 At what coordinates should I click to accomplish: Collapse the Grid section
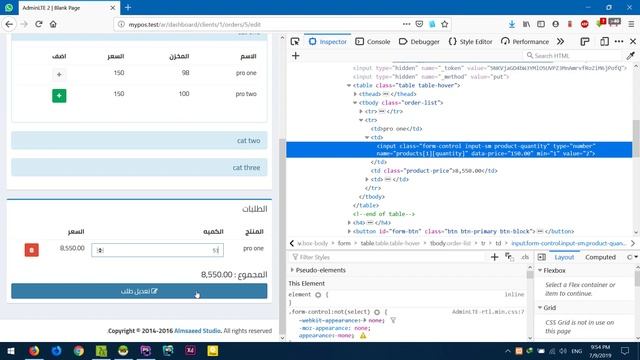(540, 308)
